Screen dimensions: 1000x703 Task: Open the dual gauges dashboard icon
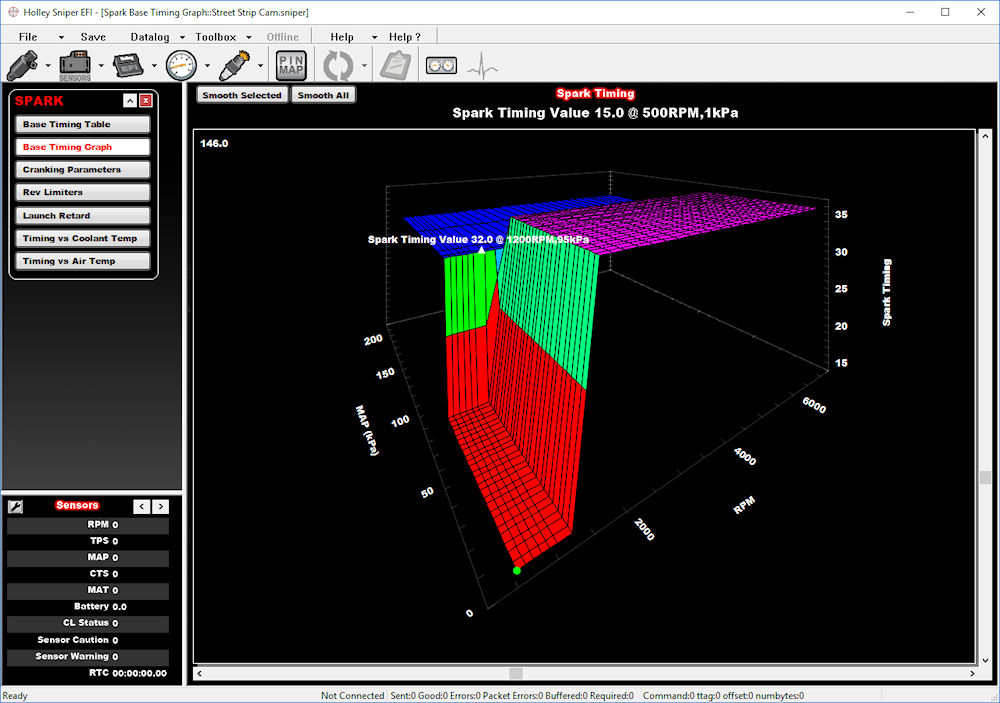point(441,65)
